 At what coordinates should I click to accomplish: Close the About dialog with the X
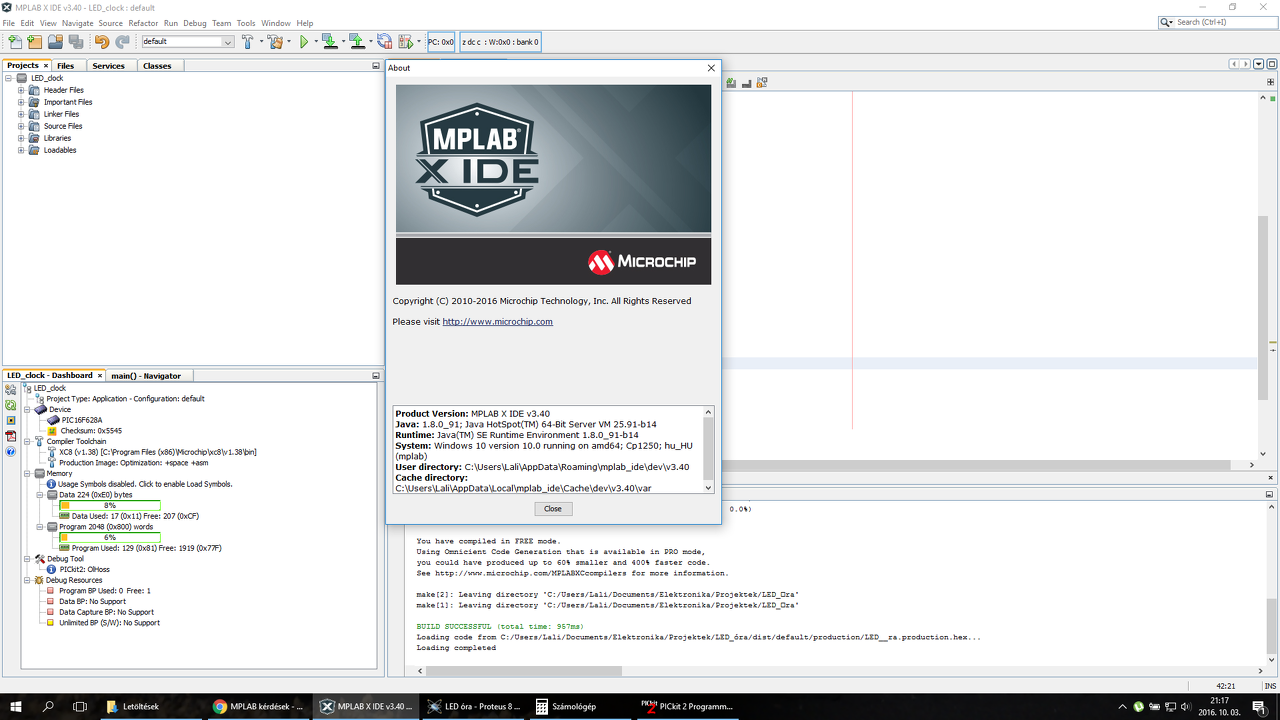(x=711, y=68)
